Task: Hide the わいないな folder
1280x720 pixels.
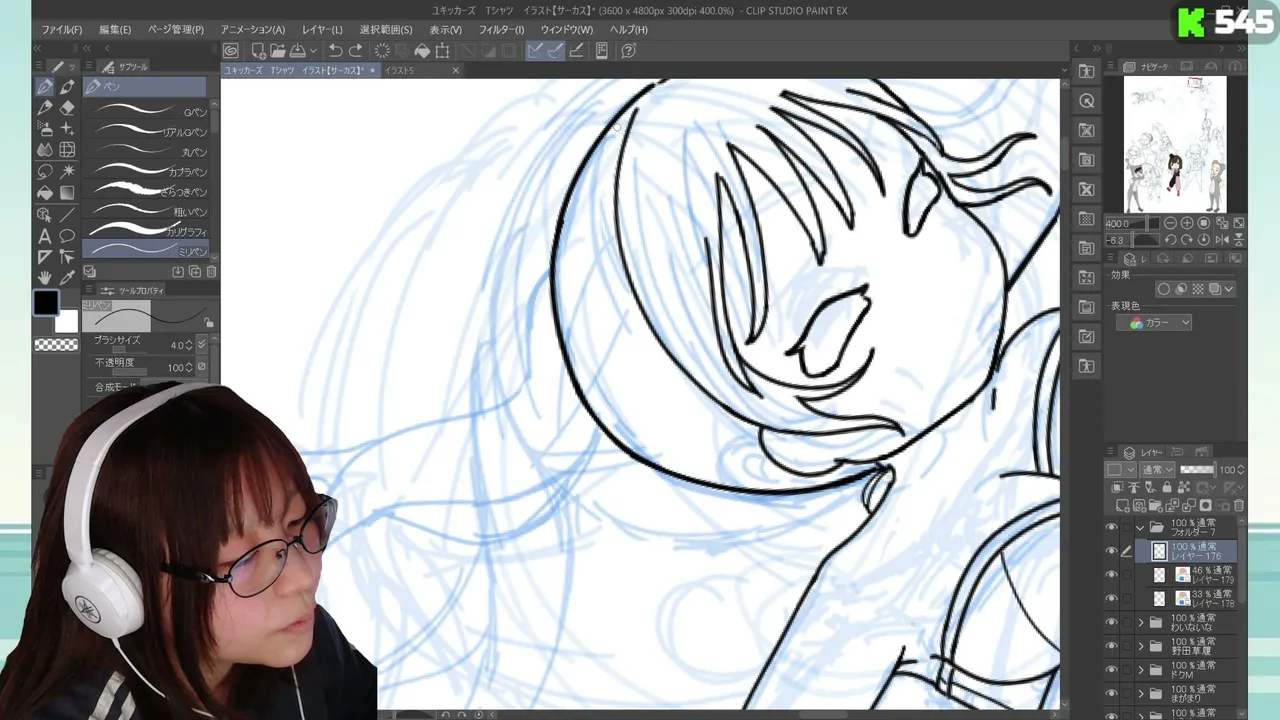Action: point(1111,622)
